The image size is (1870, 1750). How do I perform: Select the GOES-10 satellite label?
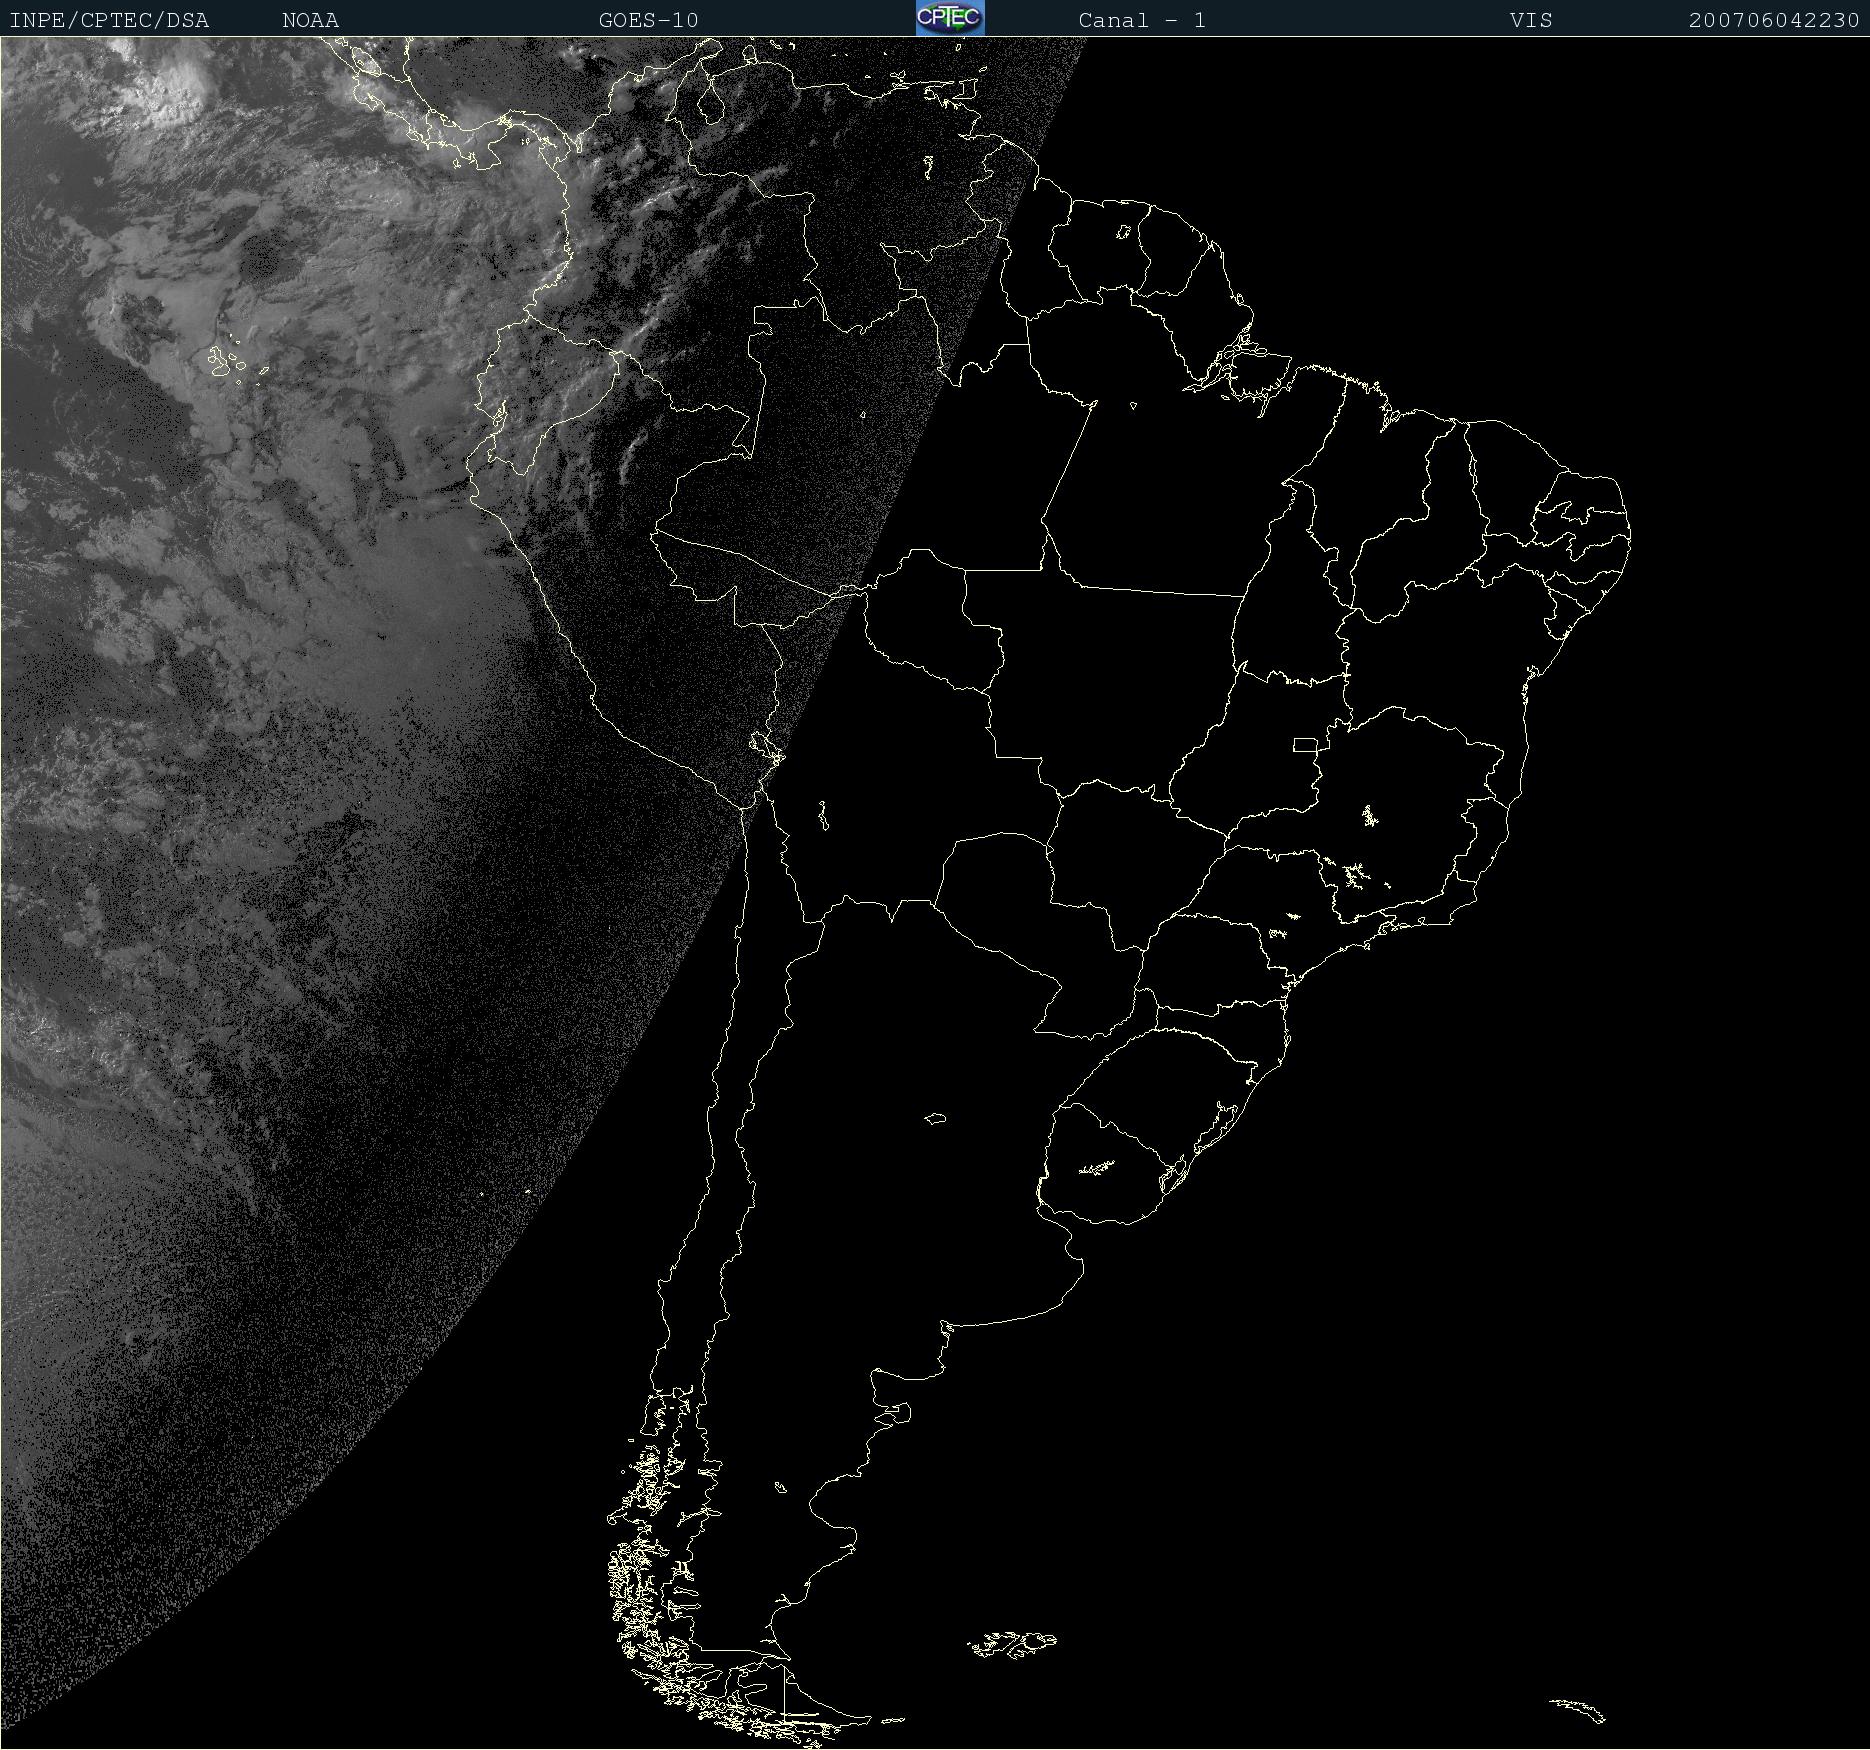[x=648, y=20]
